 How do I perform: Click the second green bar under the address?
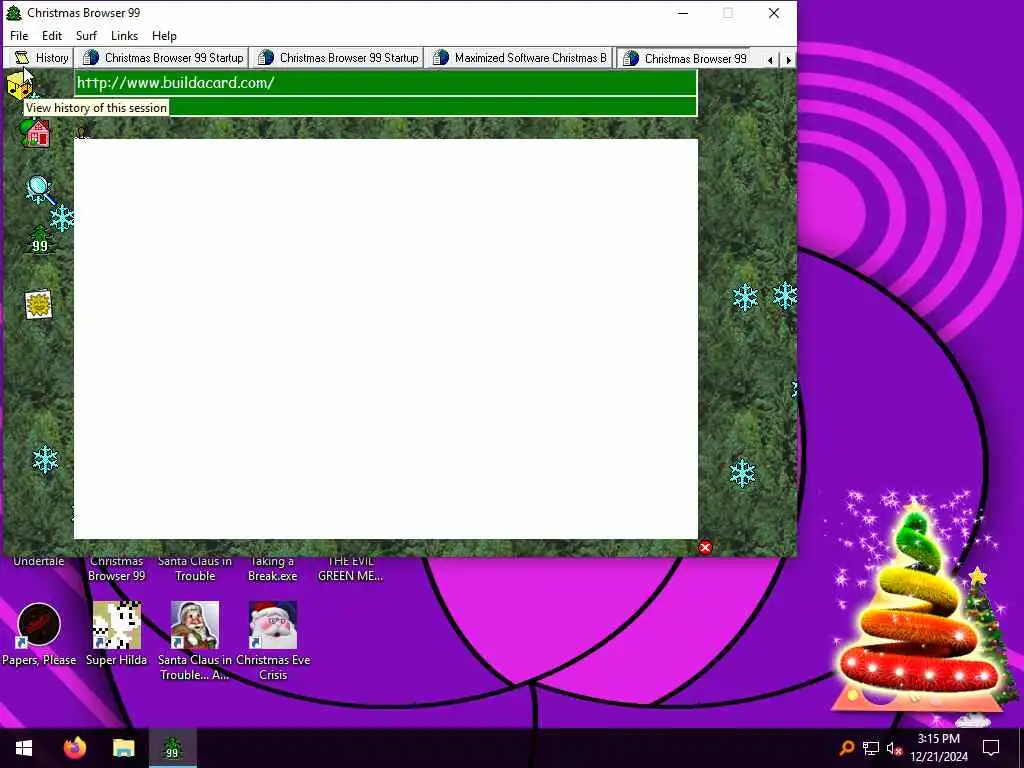pyautogui.click(x=432, y=106)
